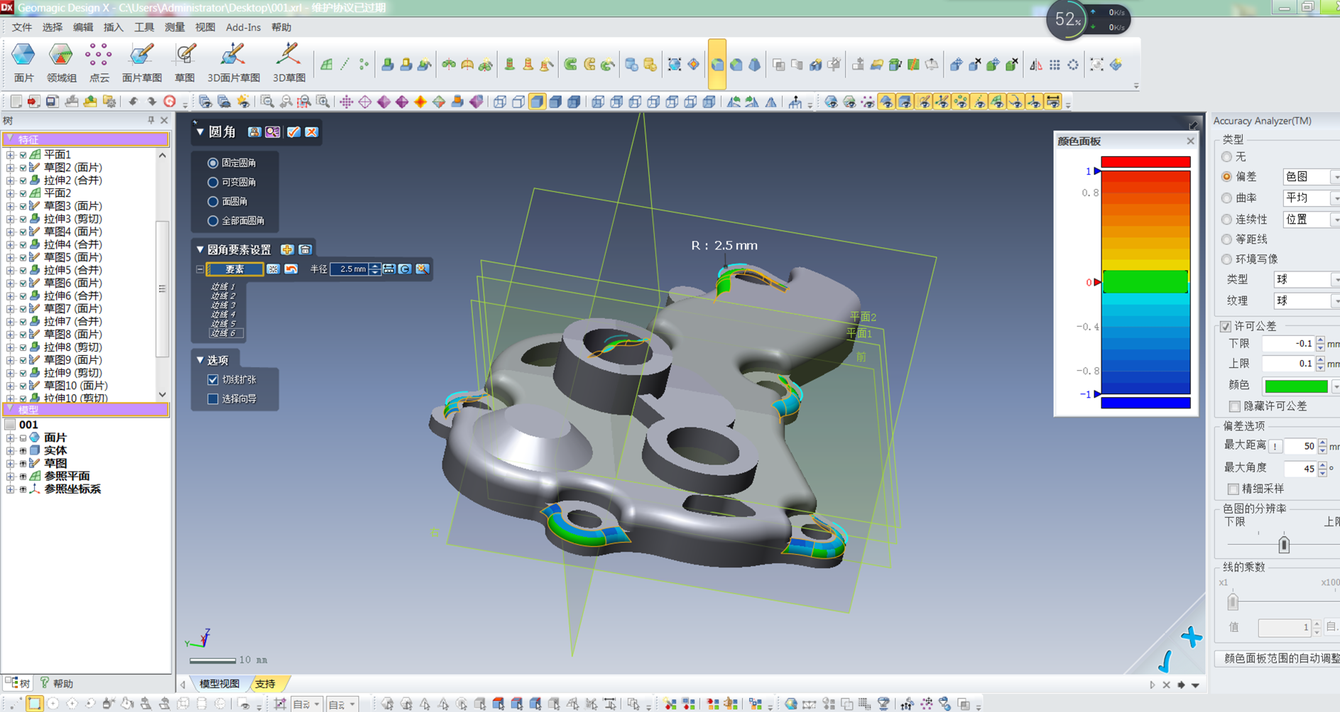Select 草图10 (面片) in the feature tree
Viewport: 1340px width, 712px height.
75,385
